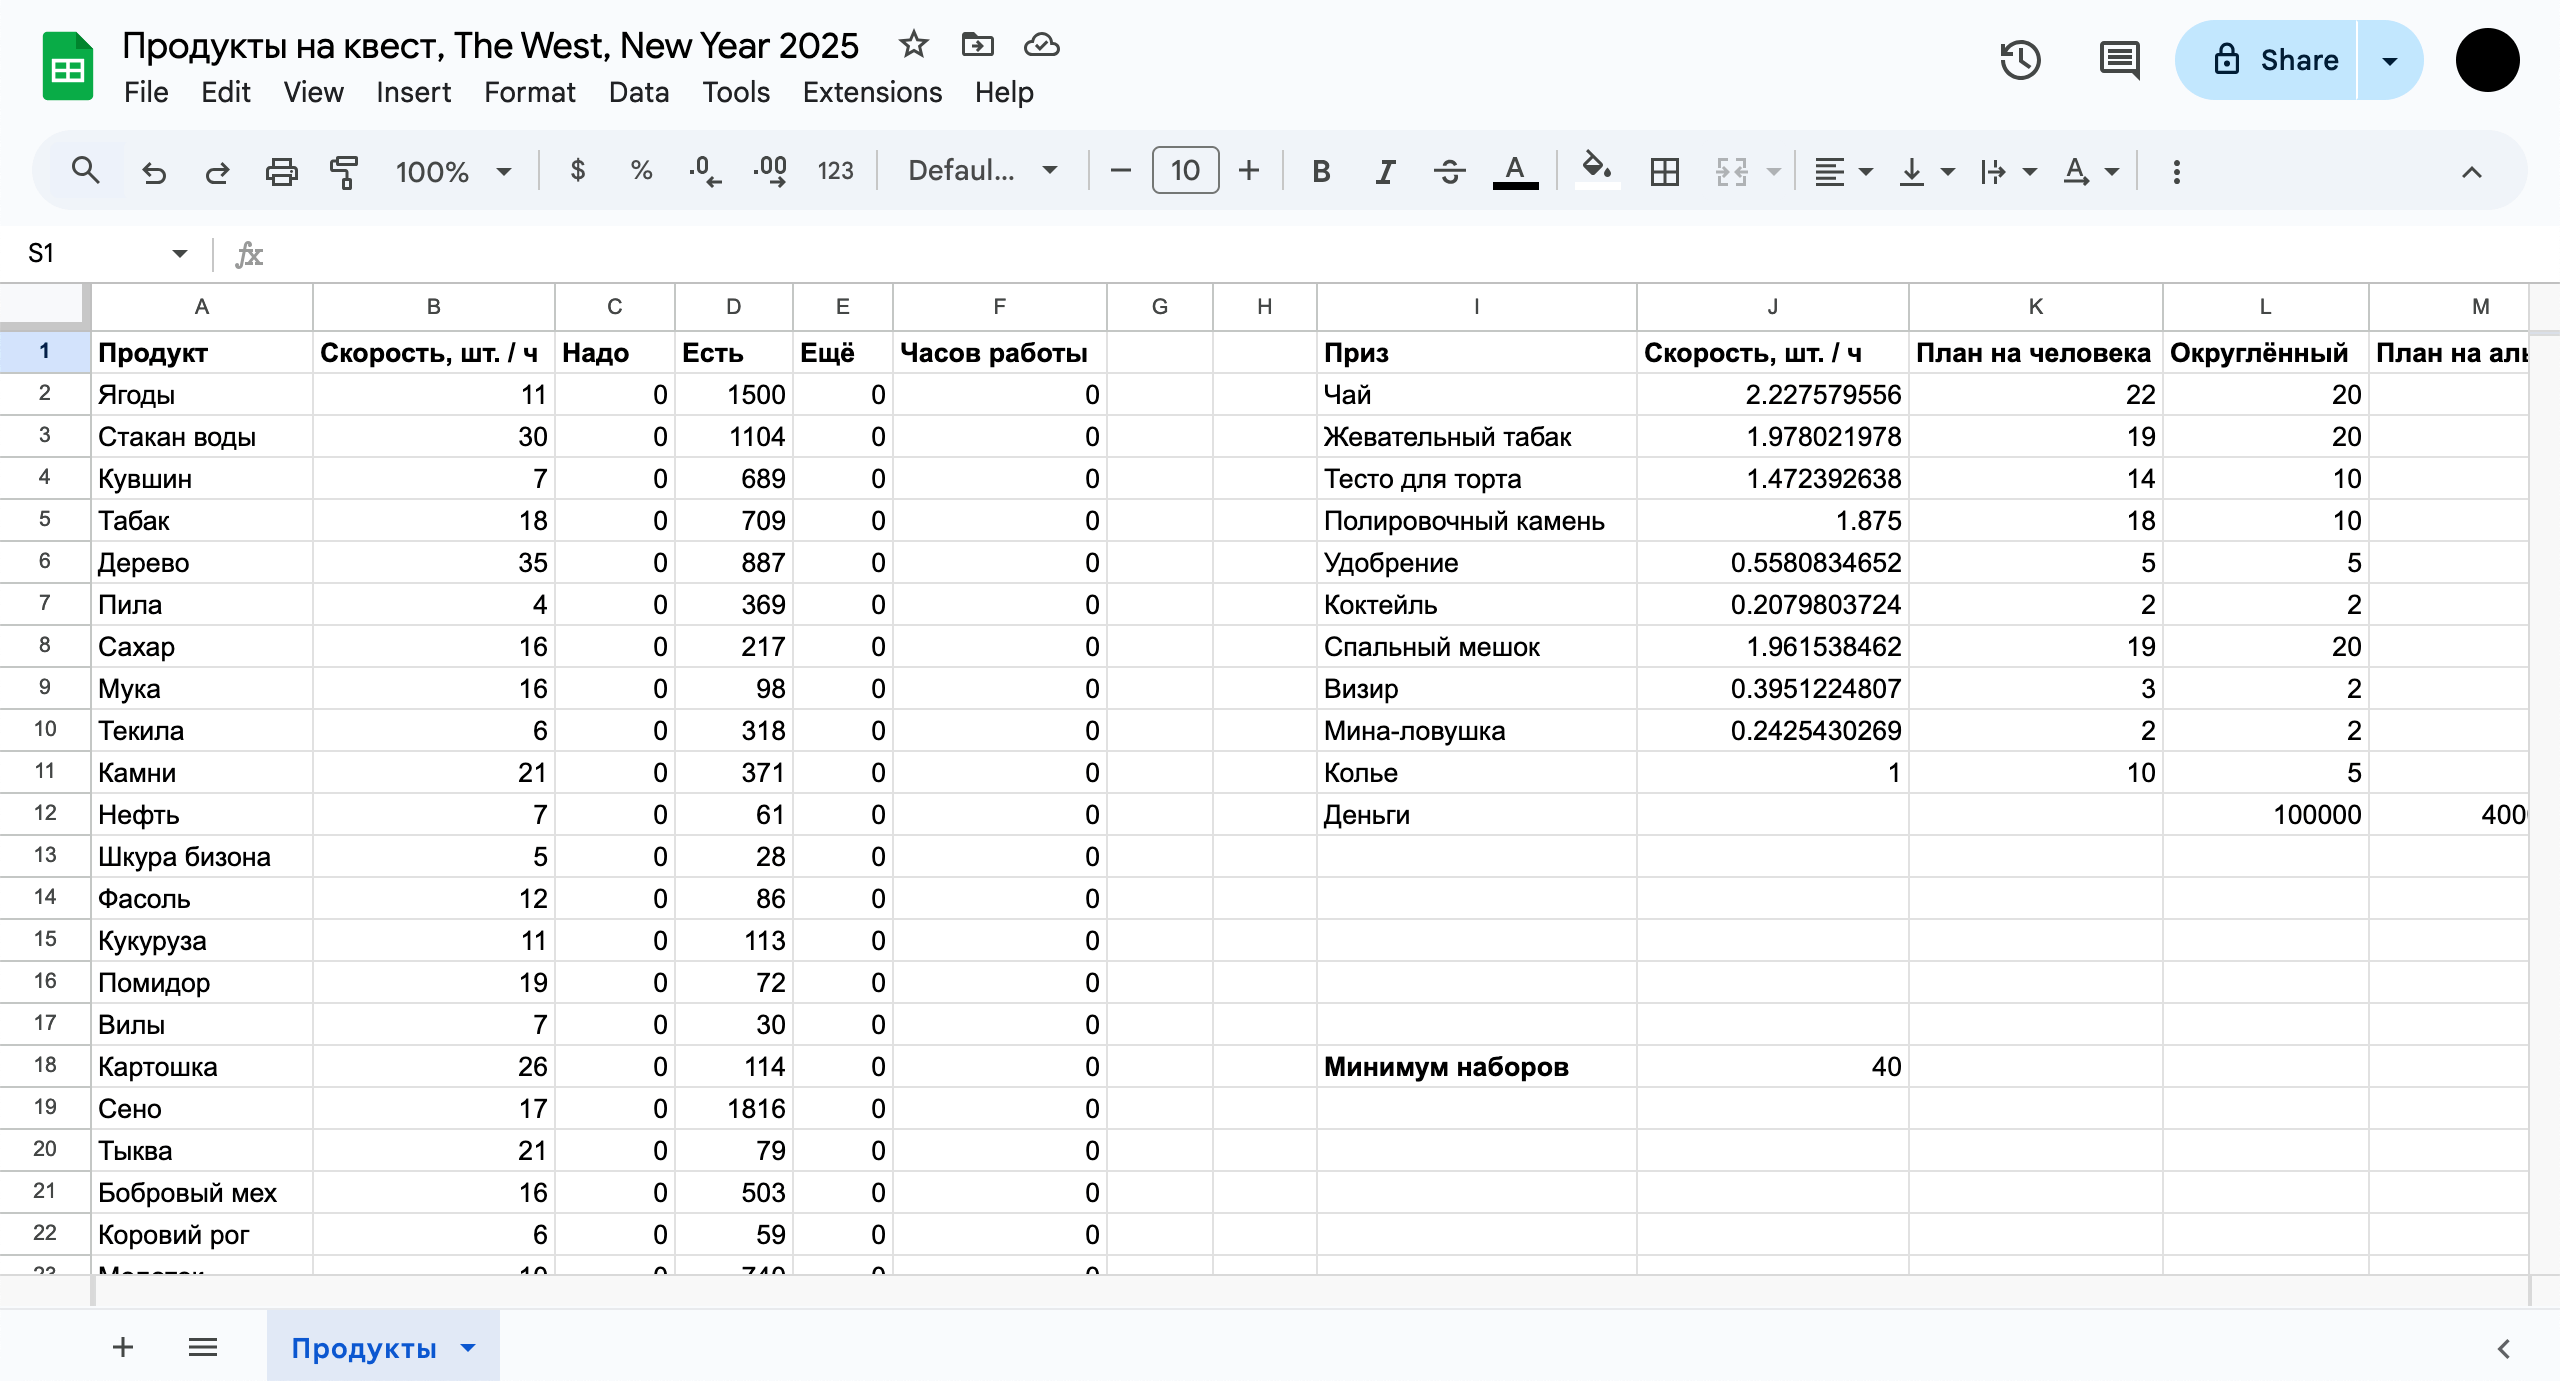Open the Edit menu
Screen dimensions: 2560x1381
click(x=225, y=92)
